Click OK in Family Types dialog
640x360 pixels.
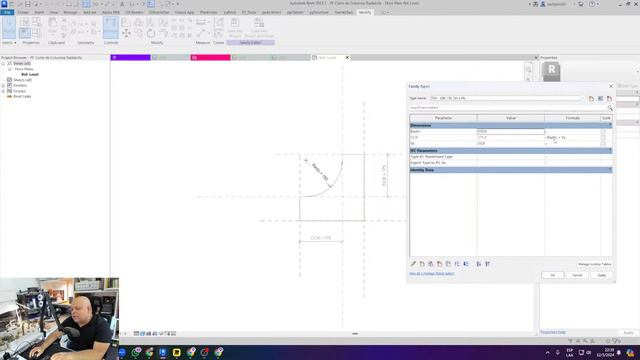pyautogui.click(x=552, y=275)
